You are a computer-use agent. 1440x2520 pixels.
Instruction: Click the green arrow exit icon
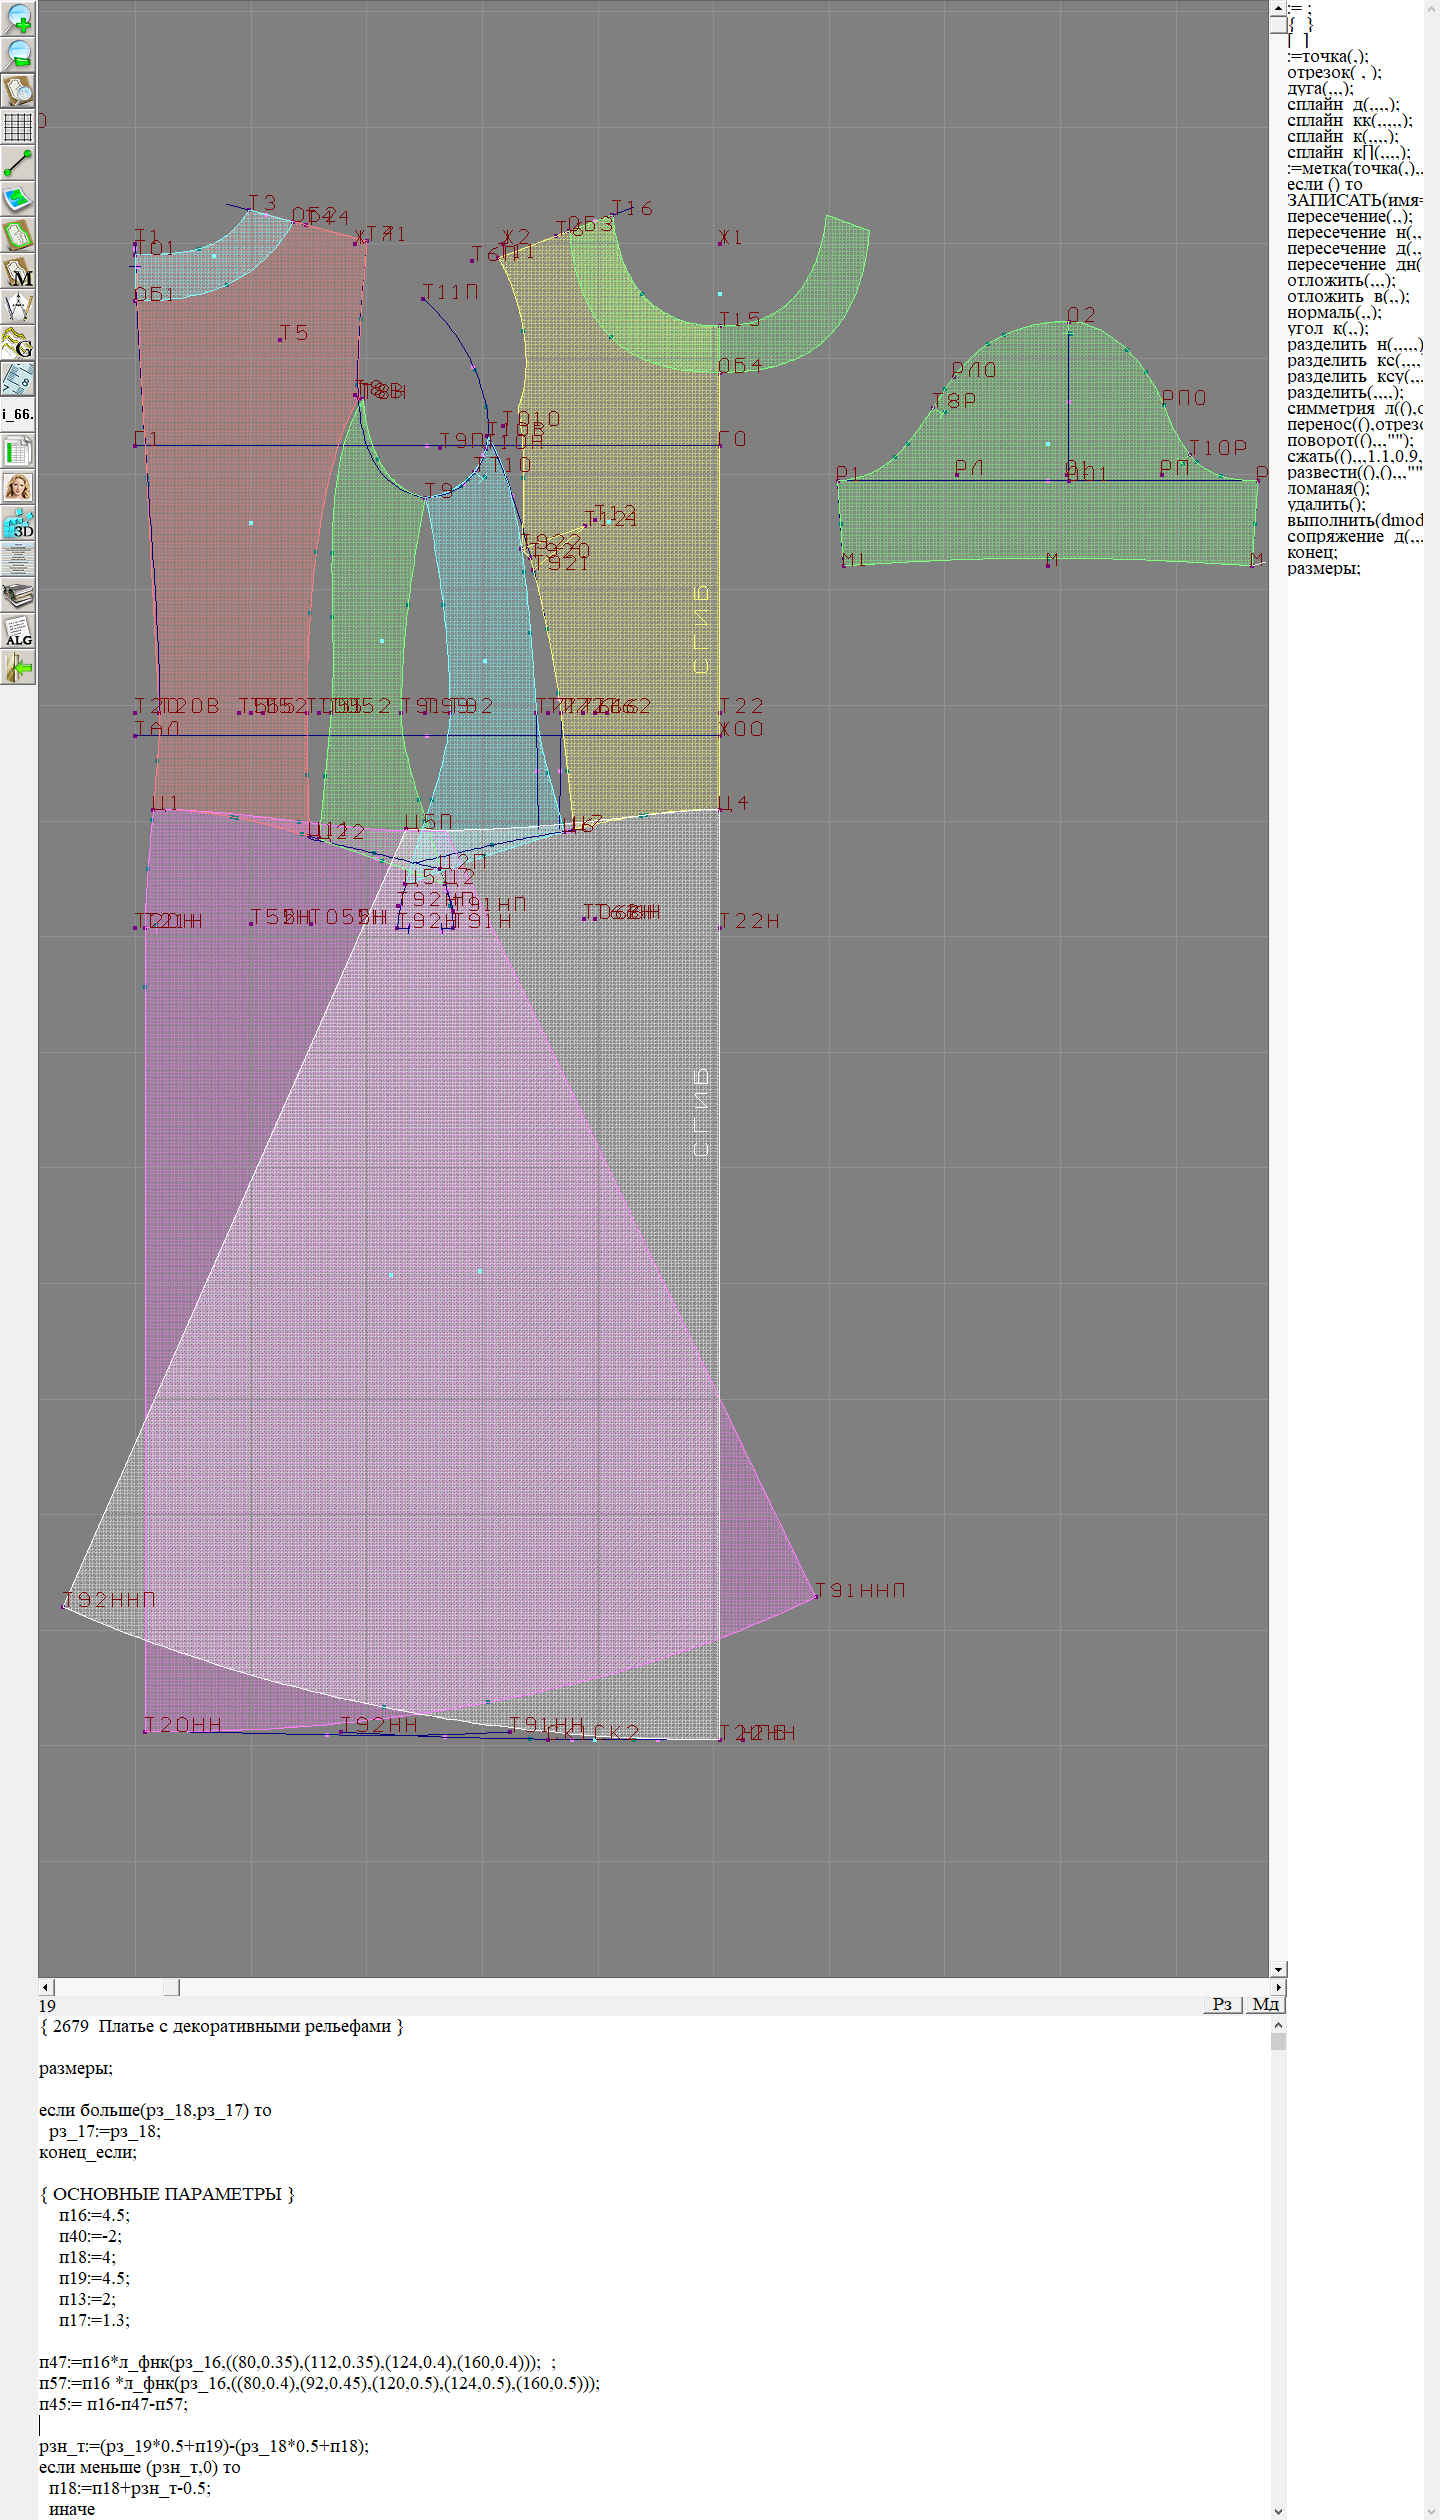click(18, 667)
